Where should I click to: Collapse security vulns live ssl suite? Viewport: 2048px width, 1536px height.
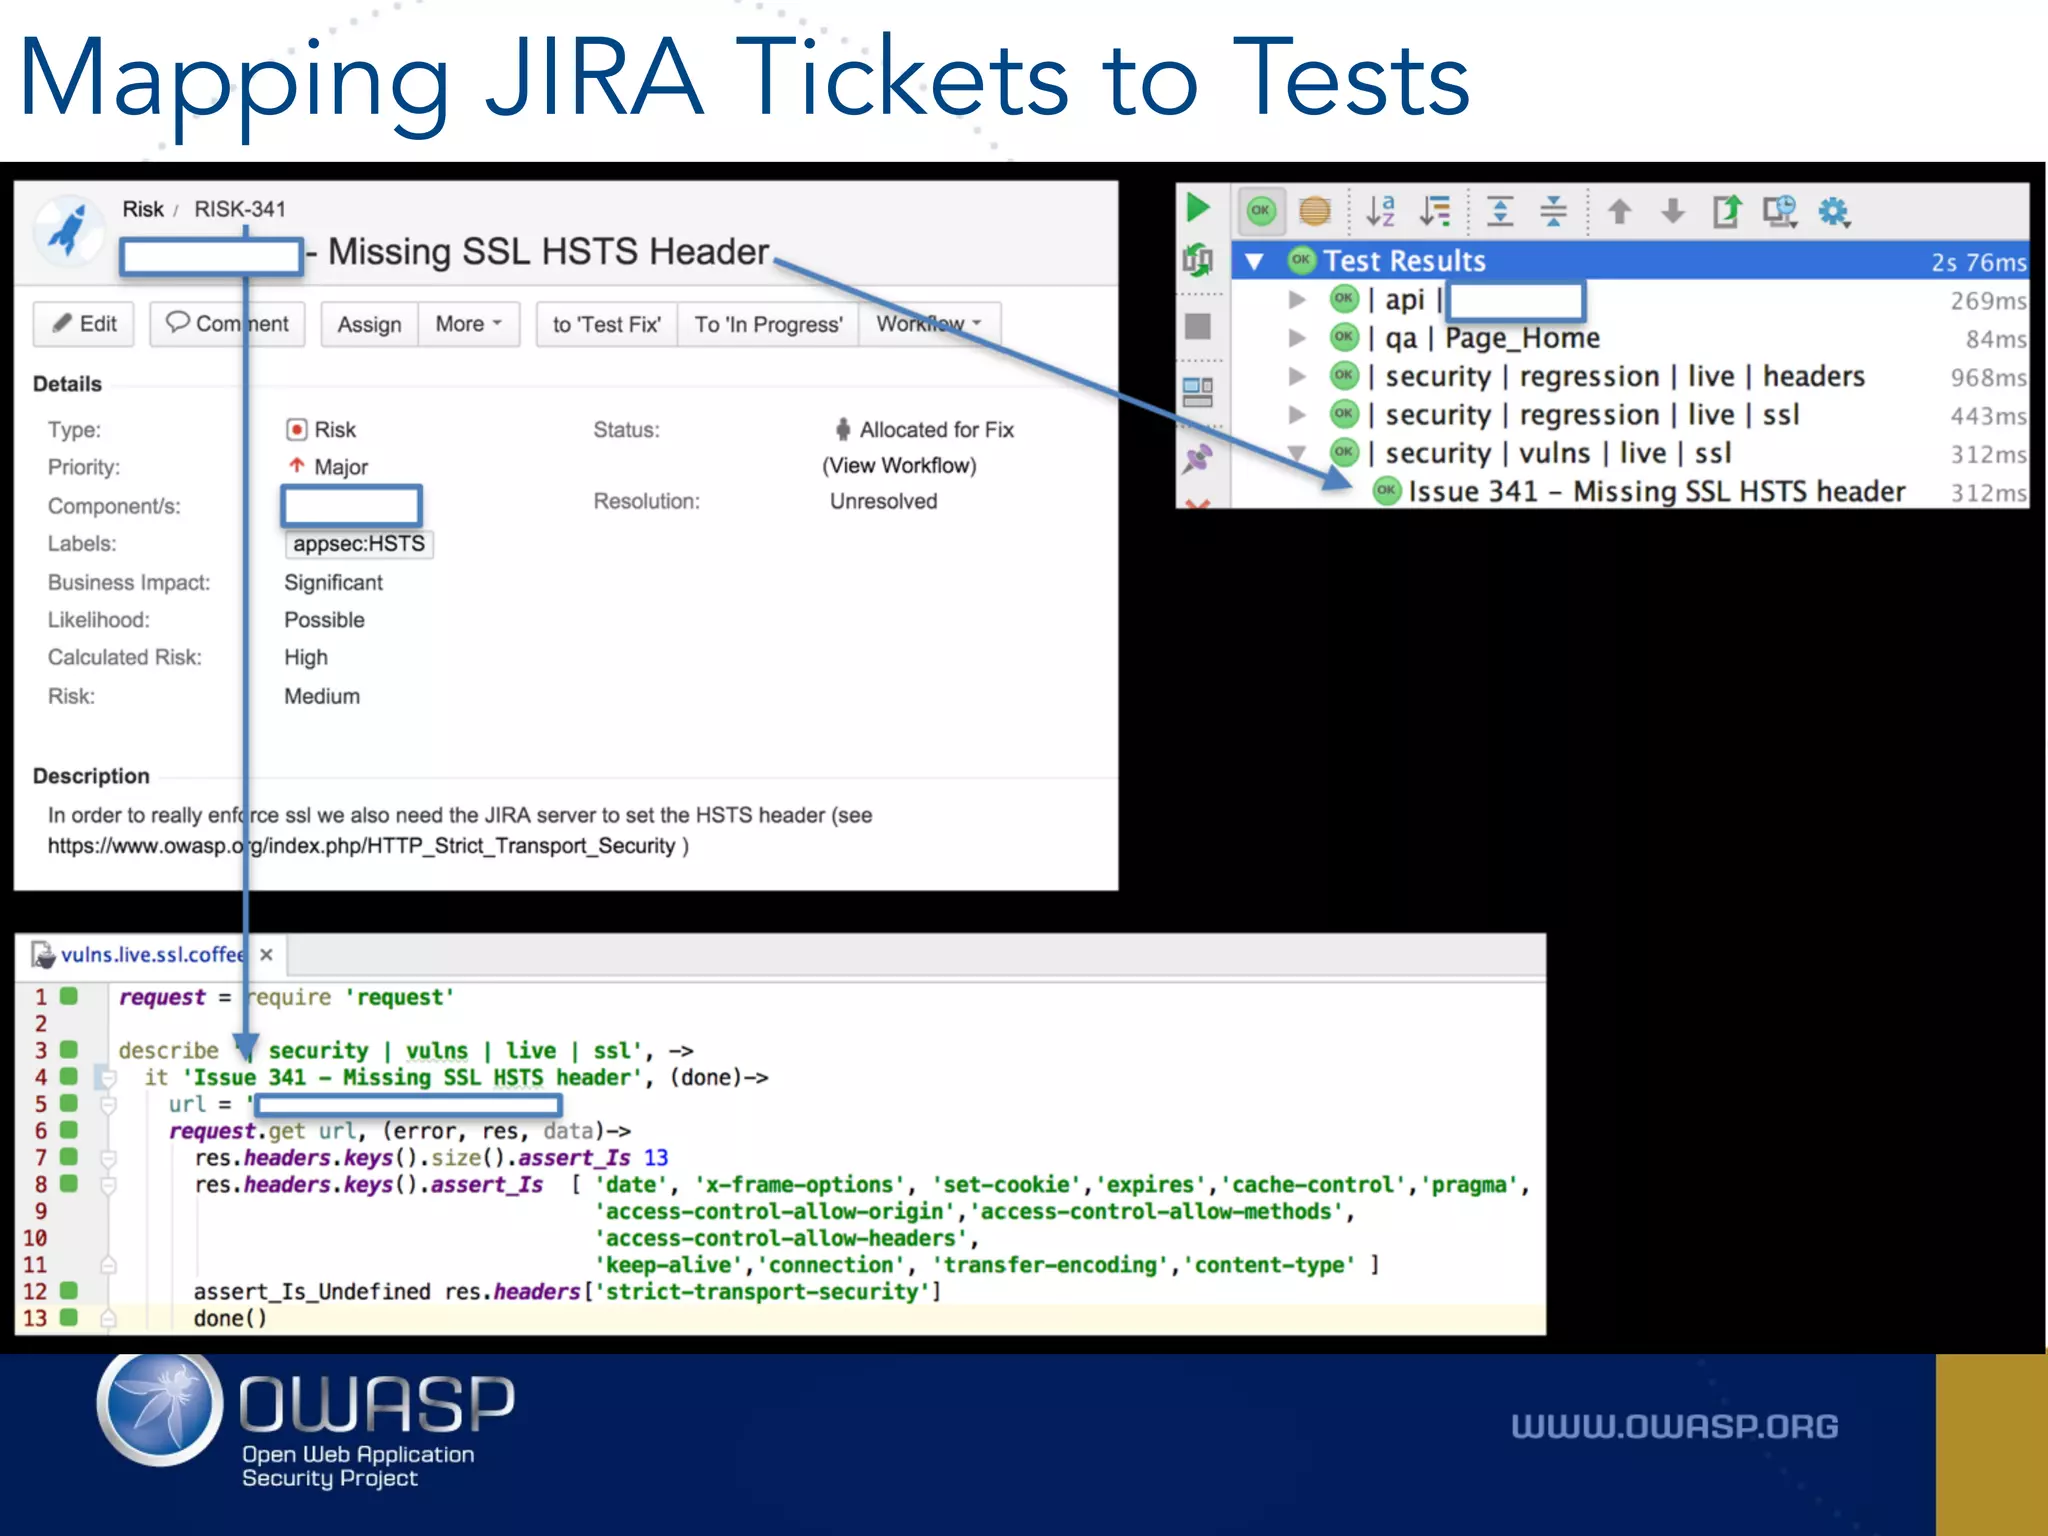(x=1297, y=452)
